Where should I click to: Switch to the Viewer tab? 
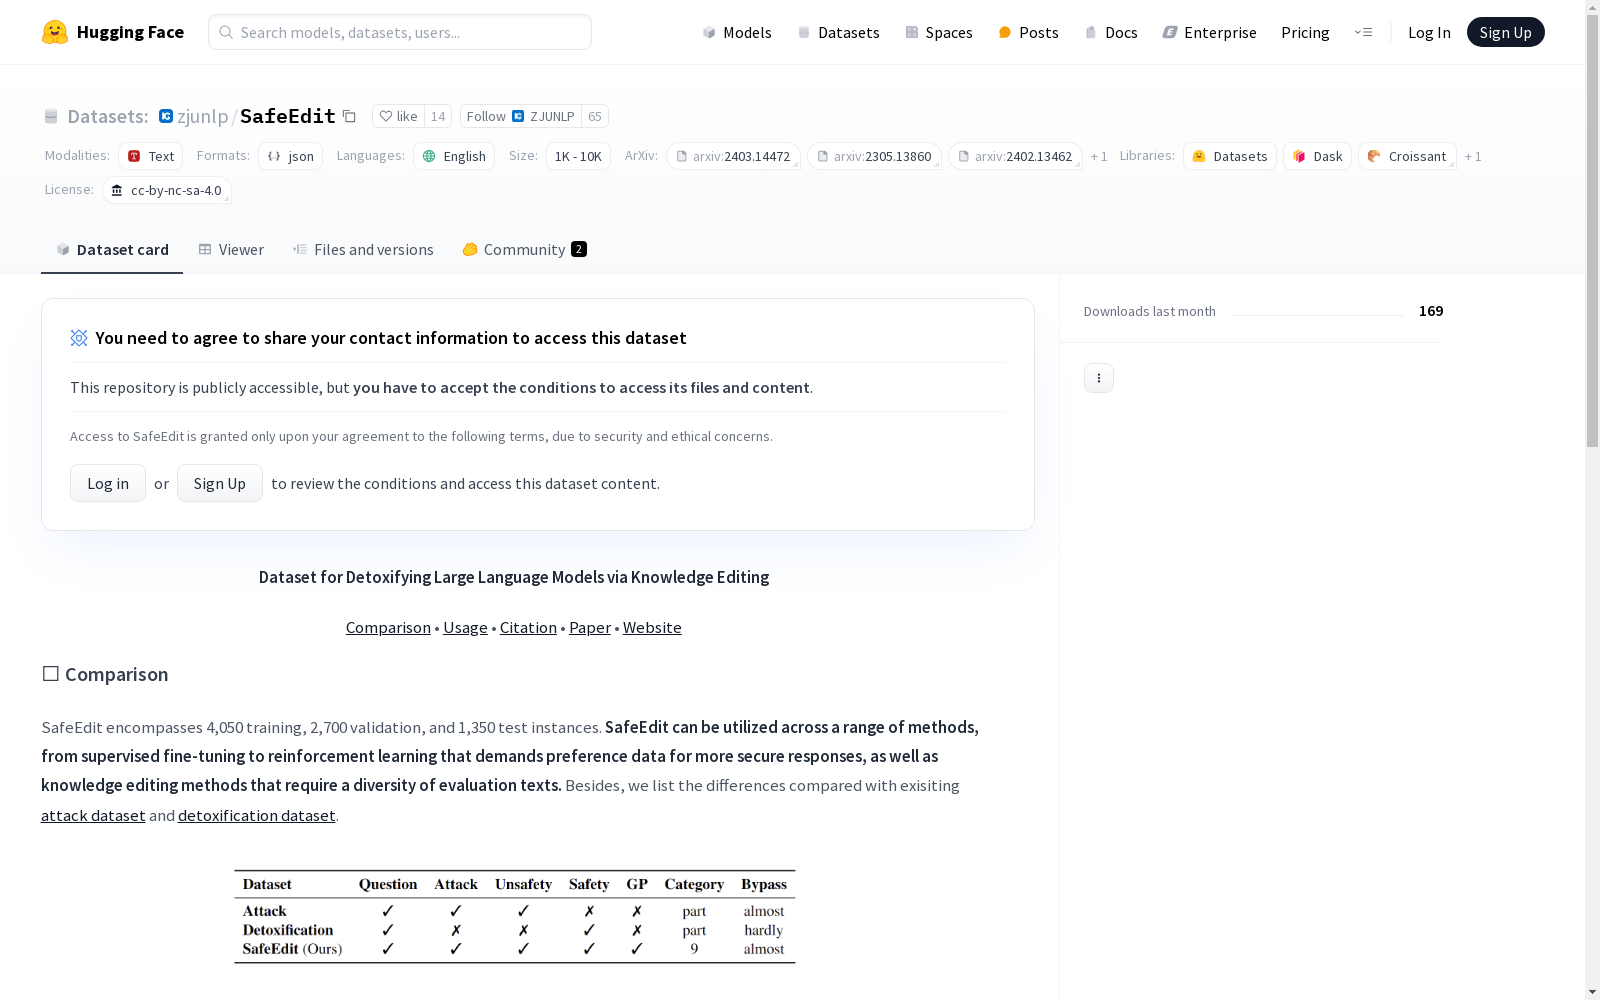231,250
